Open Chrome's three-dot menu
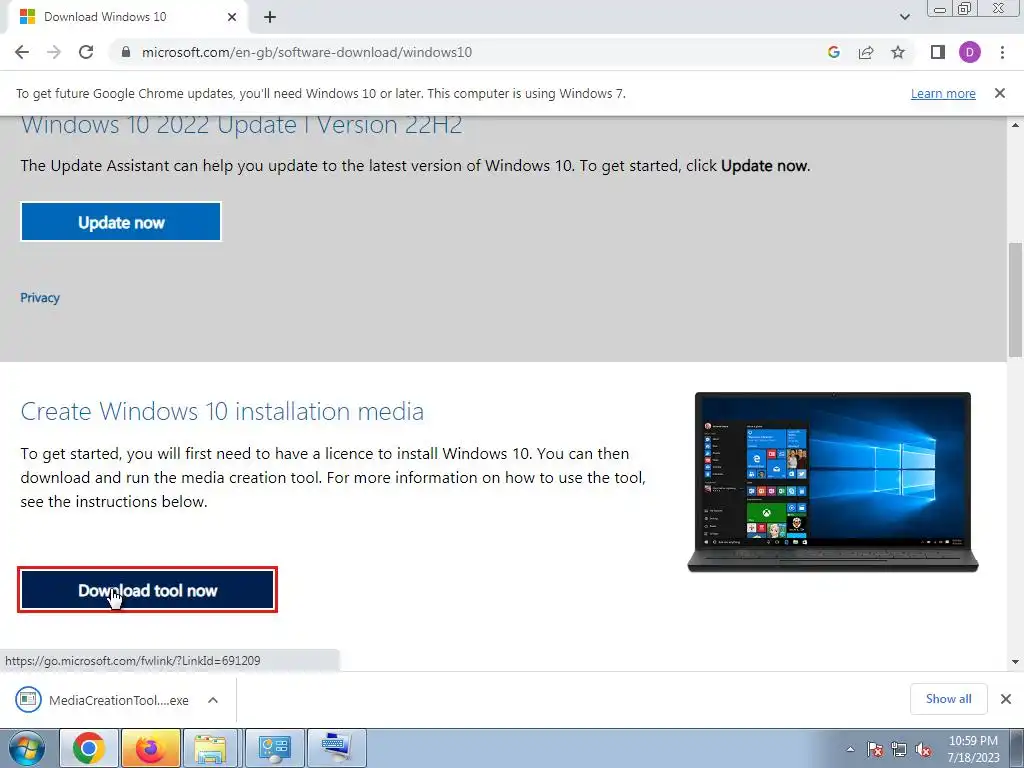Screen dimensions: 1024x768 (1002, 52)
